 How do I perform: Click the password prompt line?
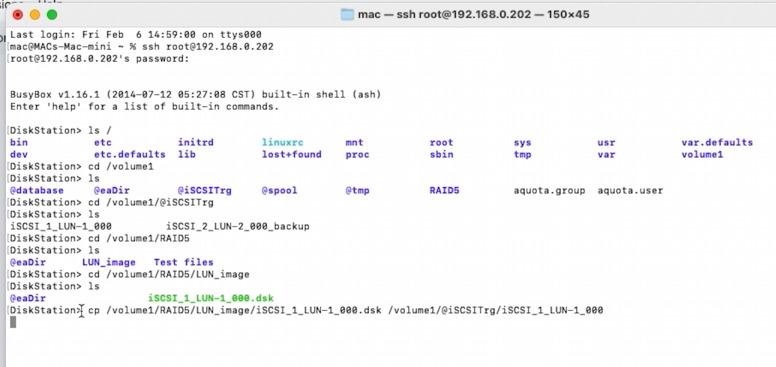click(x=99, y=59)
